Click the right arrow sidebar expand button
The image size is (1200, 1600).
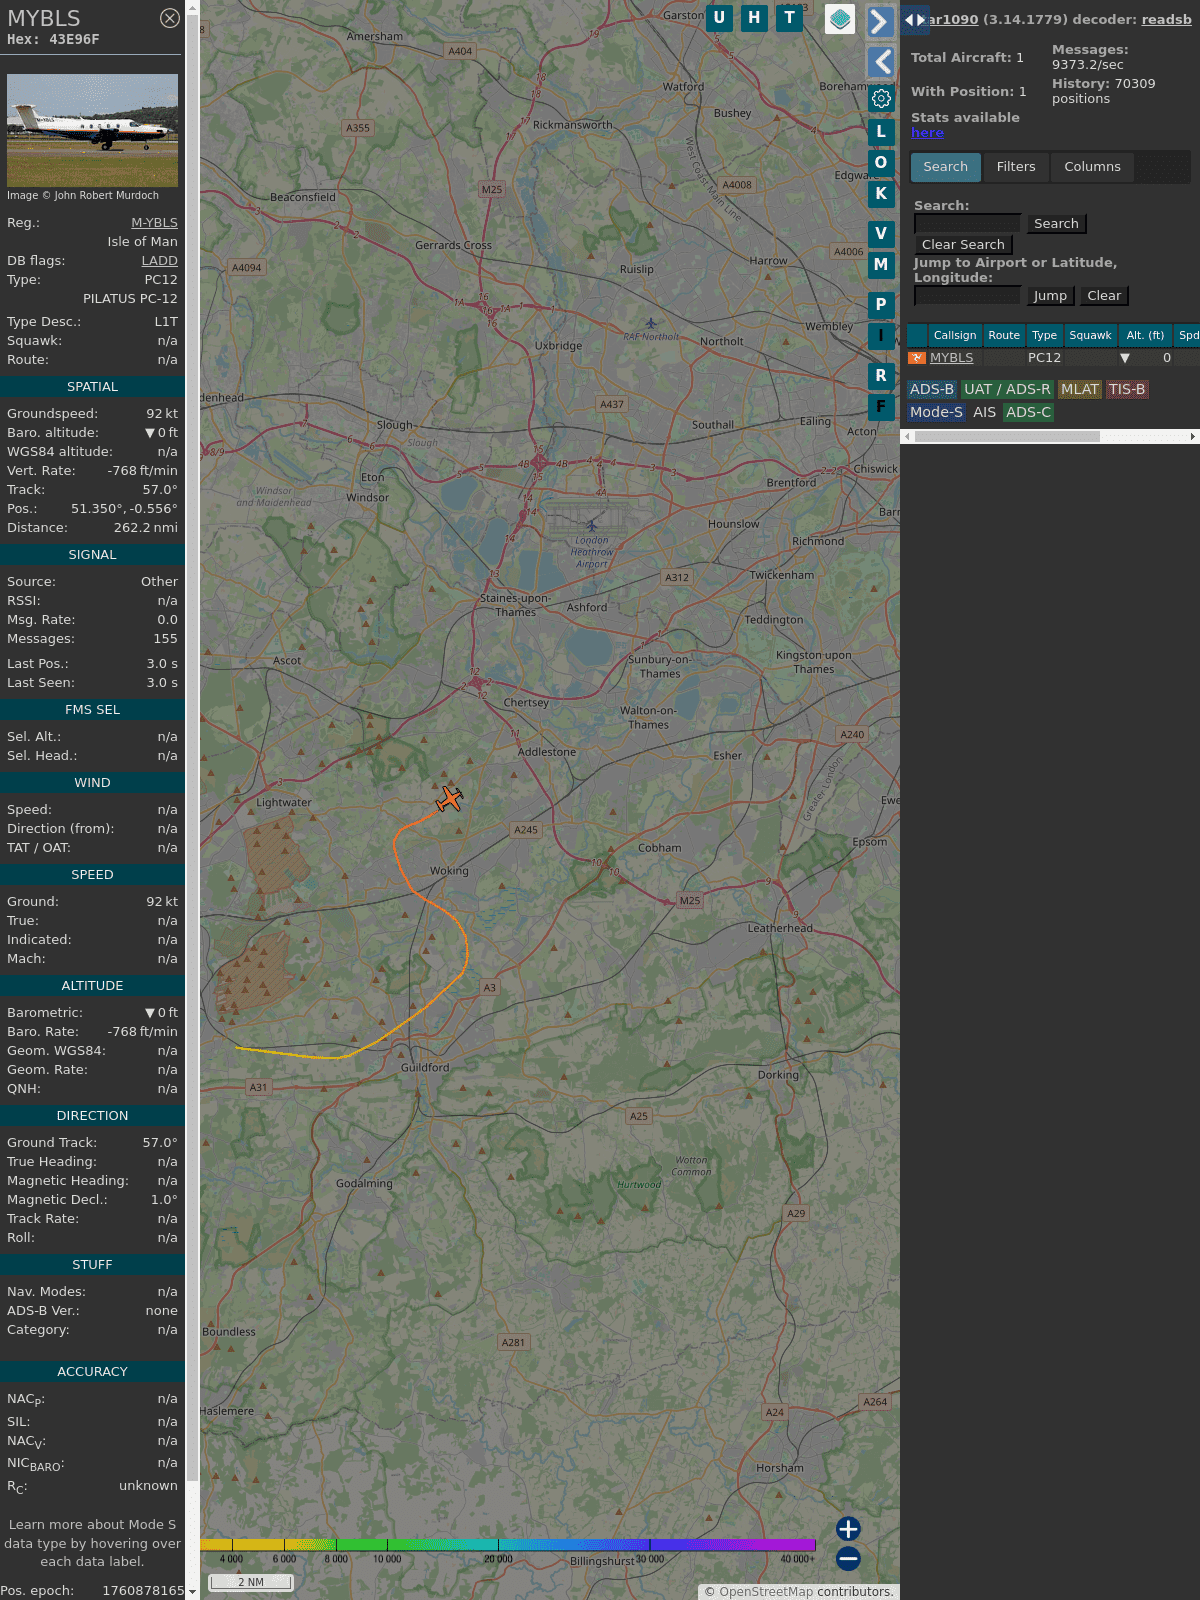point(880,22)
